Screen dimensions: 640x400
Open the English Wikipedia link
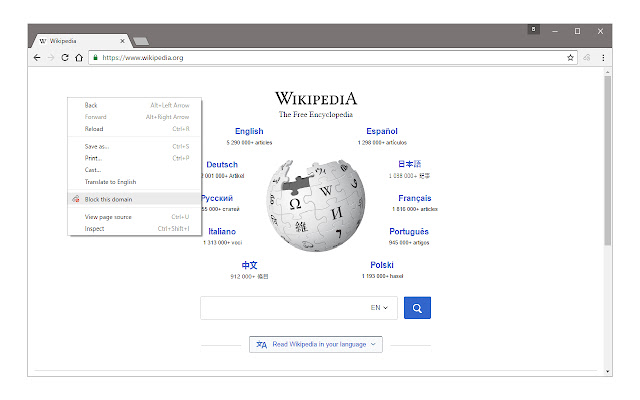pyautogui.click(x=249, y=131)
